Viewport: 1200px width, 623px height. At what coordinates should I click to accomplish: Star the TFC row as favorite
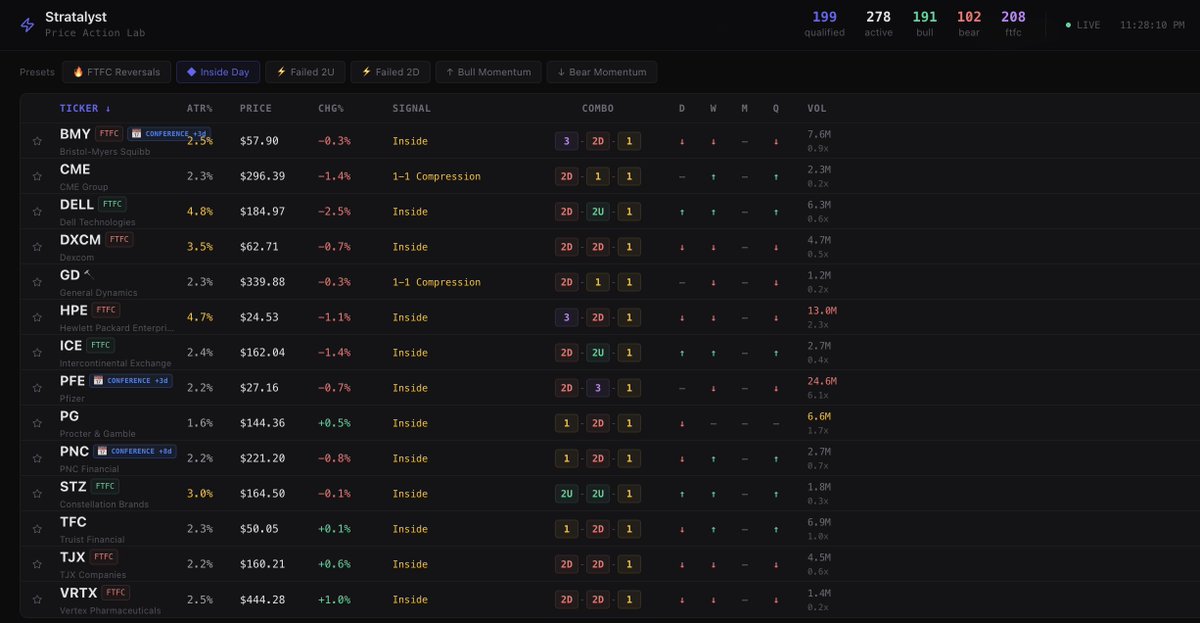[x=37, y=529]
